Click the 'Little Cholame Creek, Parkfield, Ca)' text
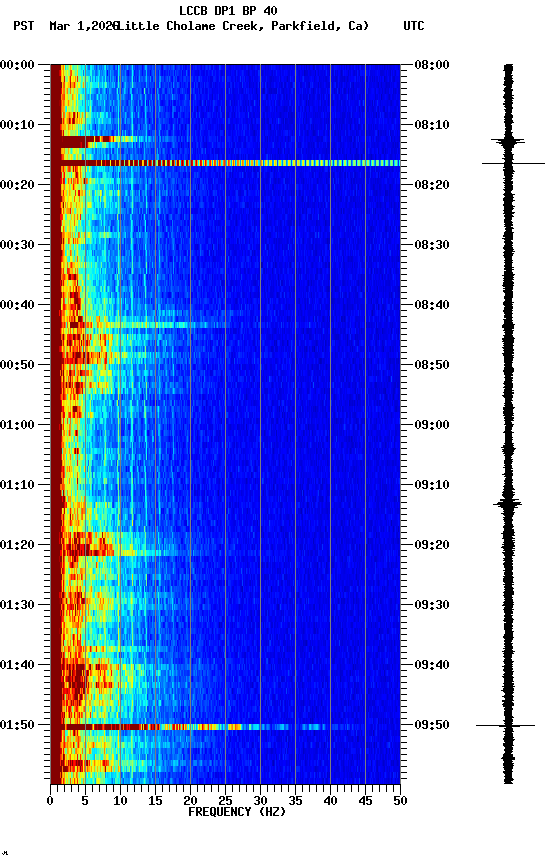Viewport: 552px width, 864px height. [x=243, y=26]
